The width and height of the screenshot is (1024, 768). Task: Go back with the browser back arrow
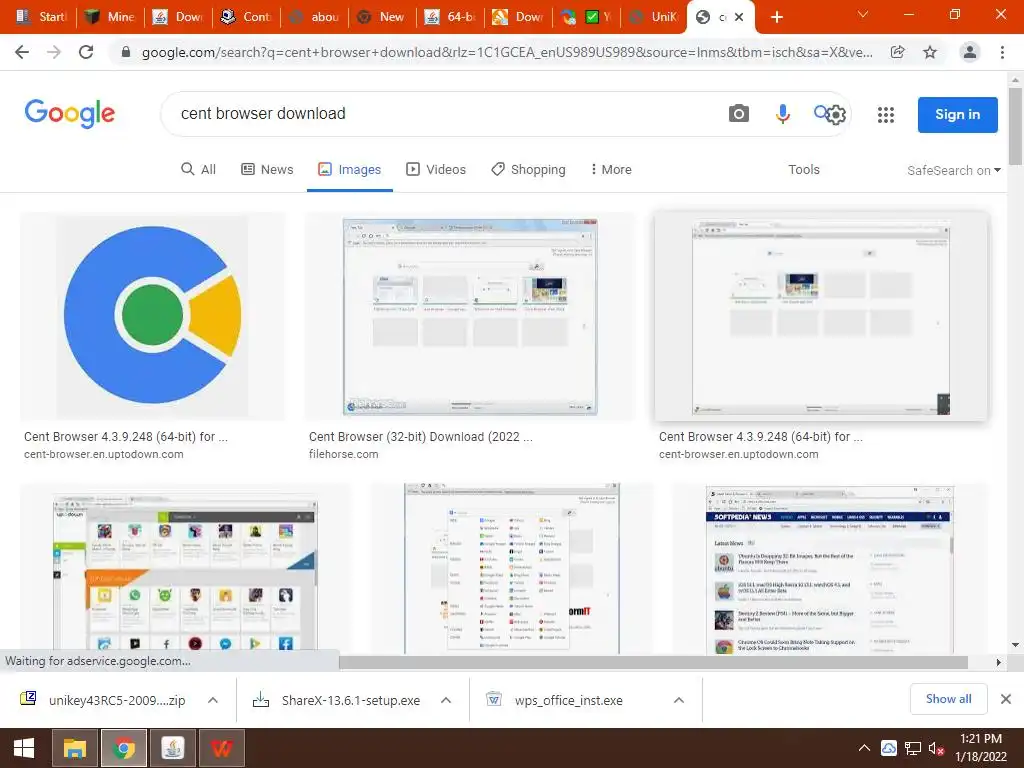22,52
